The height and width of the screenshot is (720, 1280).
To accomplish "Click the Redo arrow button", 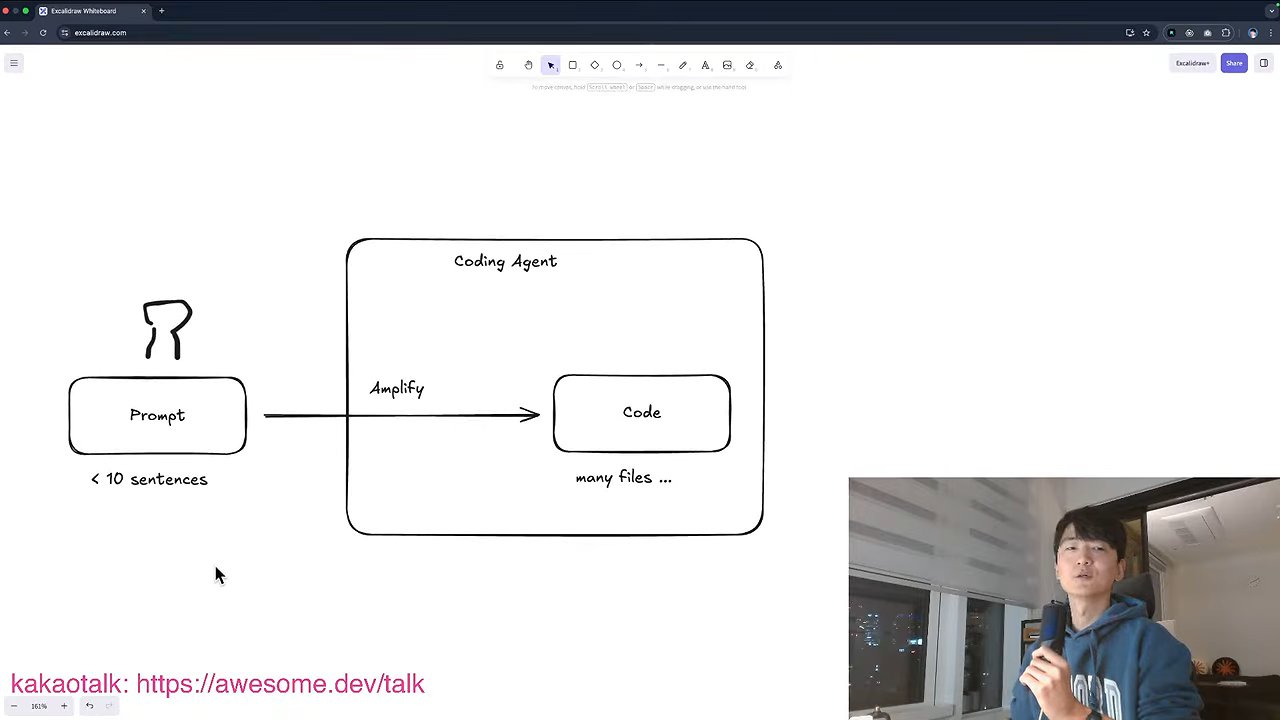I will click(109, 706).
